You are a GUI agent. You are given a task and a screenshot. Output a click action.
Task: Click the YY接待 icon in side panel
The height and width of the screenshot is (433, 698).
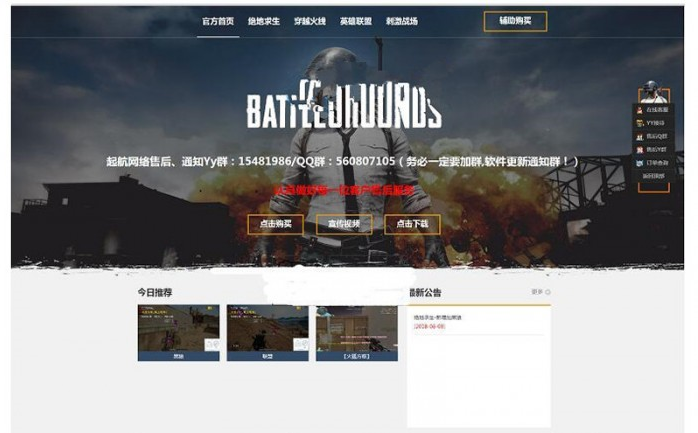pos(640,123)
